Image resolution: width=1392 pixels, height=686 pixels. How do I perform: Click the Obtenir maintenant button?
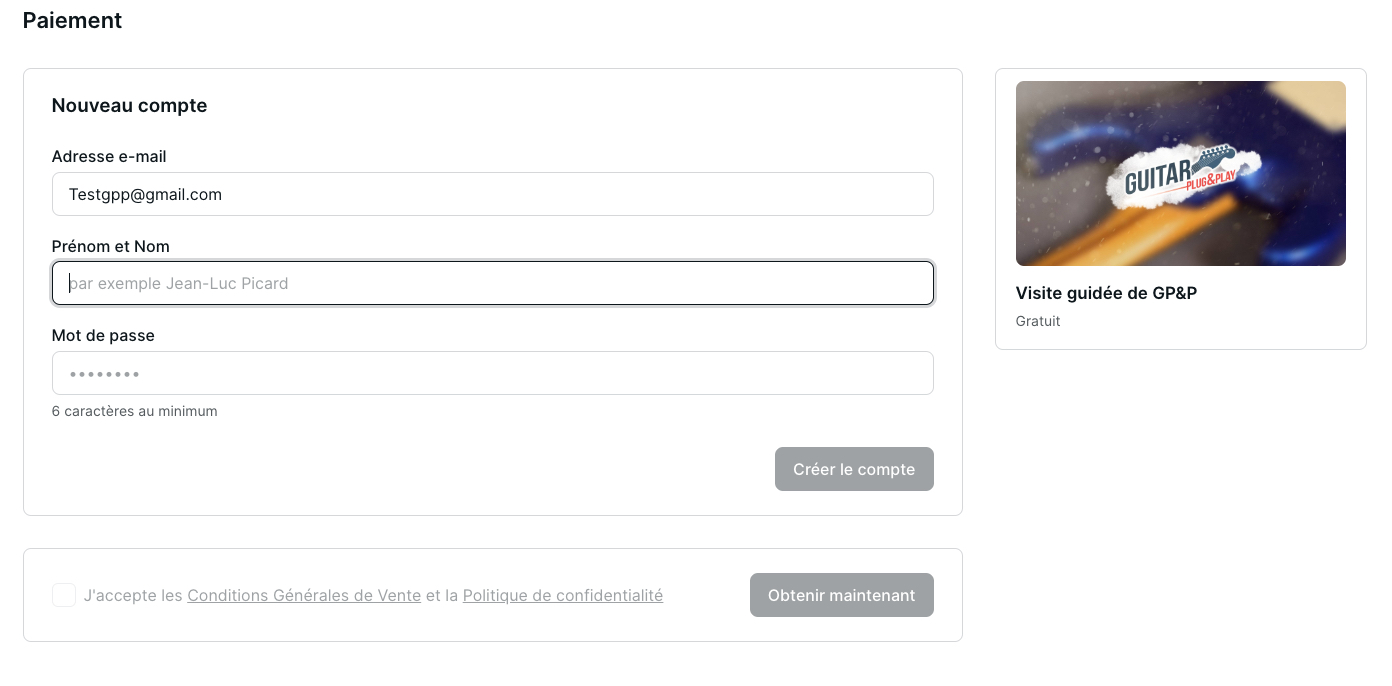tap(841, 595)
